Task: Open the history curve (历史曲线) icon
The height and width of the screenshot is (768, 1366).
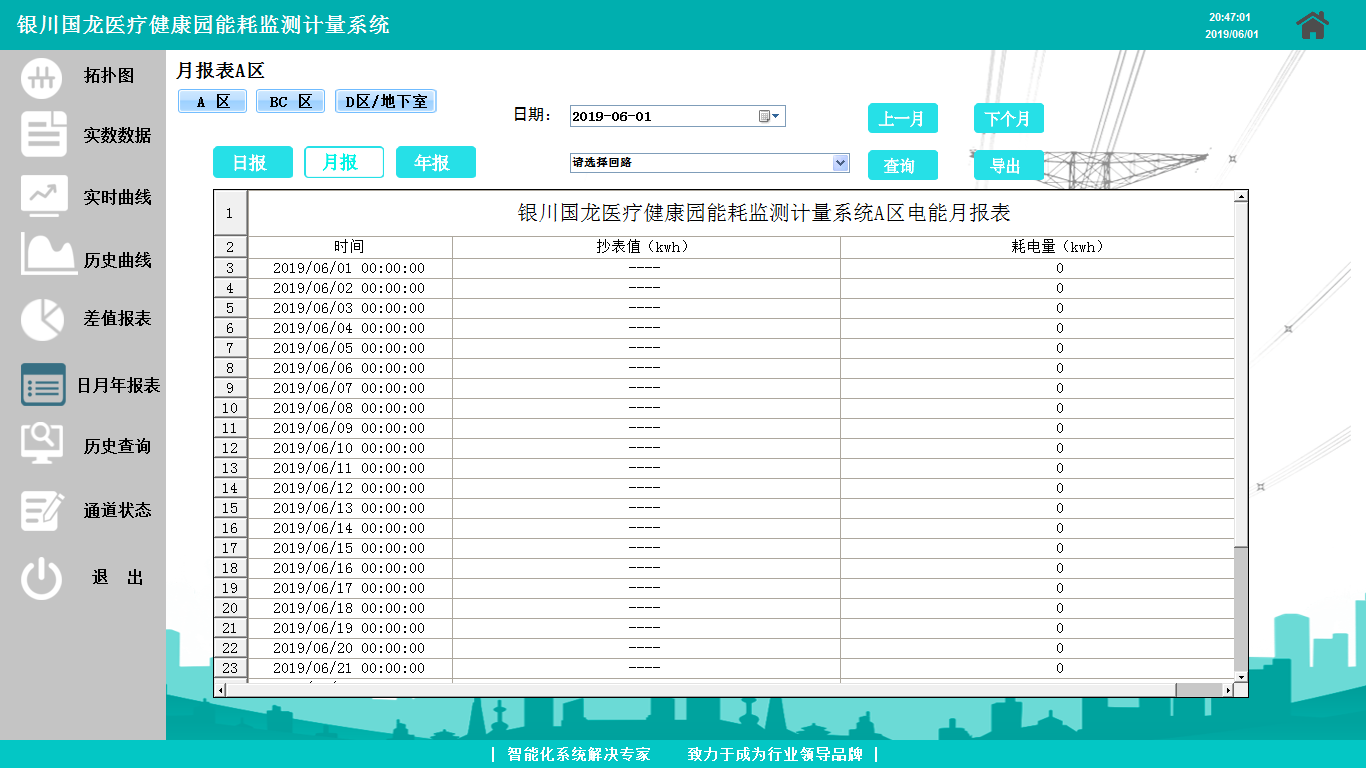Action: (48, 256)
